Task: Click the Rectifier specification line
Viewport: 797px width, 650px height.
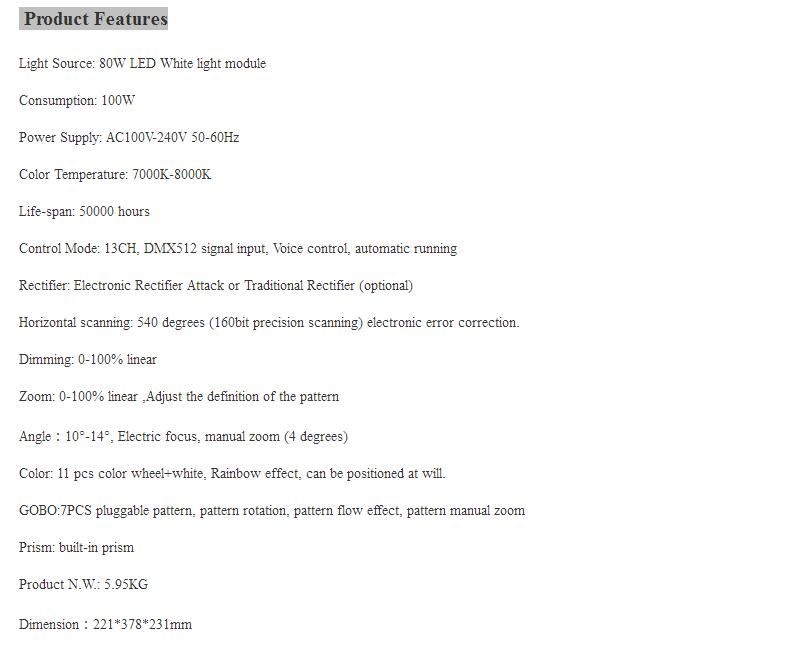Action: (x=216, y=286)
